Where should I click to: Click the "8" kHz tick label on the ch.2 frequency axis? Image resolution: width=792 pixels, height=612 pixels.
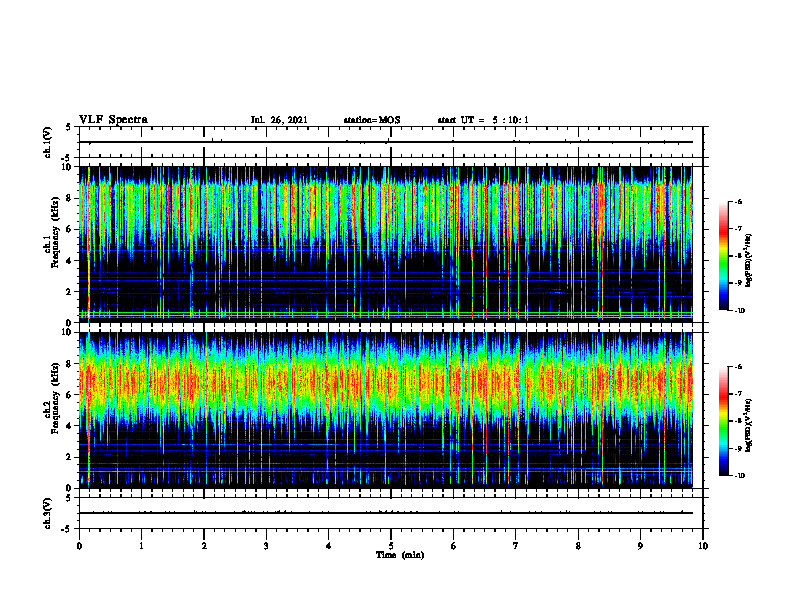(70, 364)
